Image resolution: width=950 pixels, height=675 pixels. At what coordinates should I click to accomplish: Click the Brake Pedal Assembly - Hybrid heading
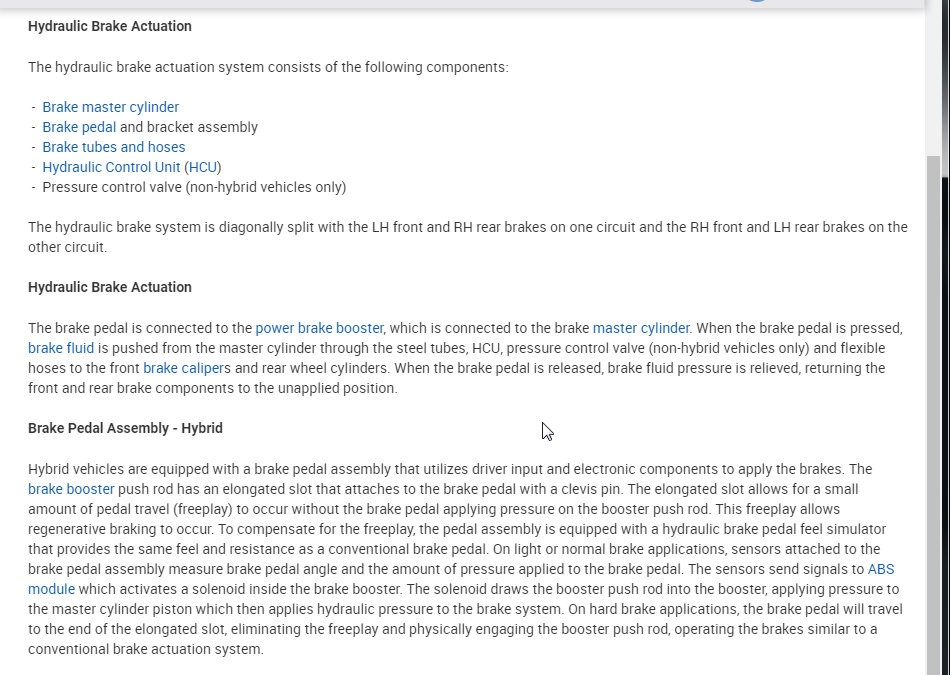click(x=125, y=428)
